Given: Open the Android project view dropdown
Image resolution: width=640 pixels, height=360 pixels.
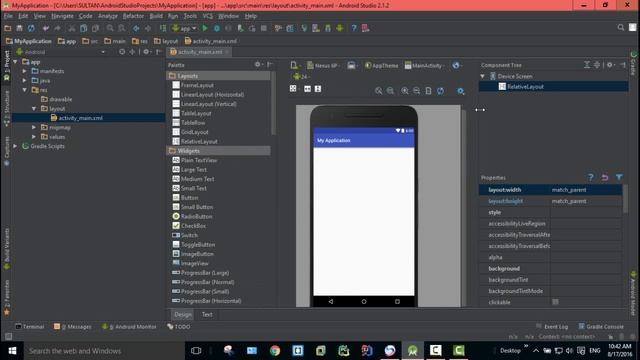Looking at the screenshot, I should point(60,52).
